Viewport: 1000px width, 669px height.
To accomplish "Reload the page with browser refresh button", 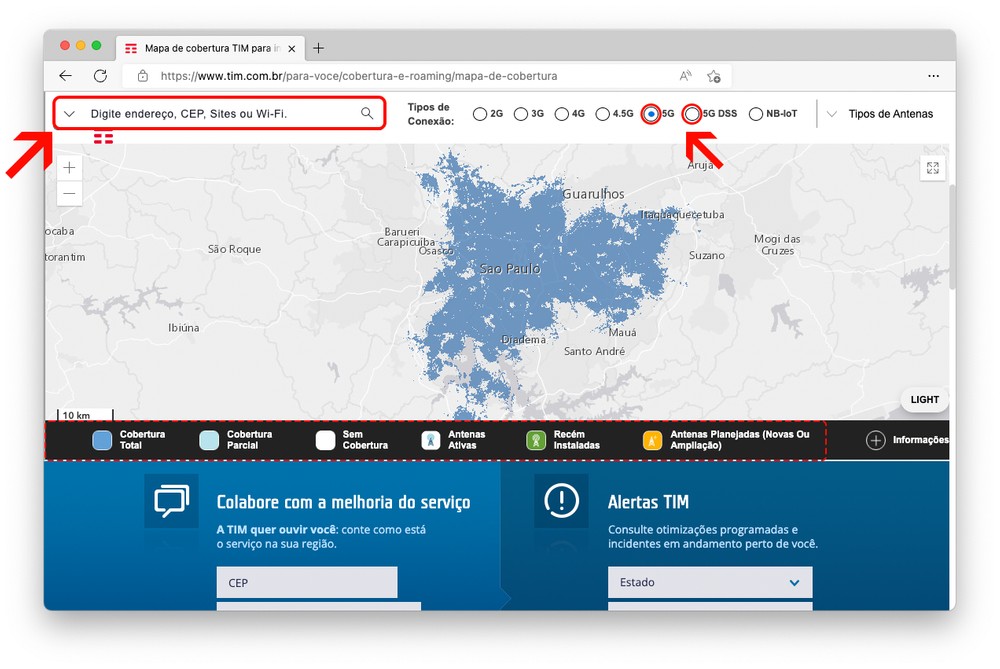I will 100,76.
